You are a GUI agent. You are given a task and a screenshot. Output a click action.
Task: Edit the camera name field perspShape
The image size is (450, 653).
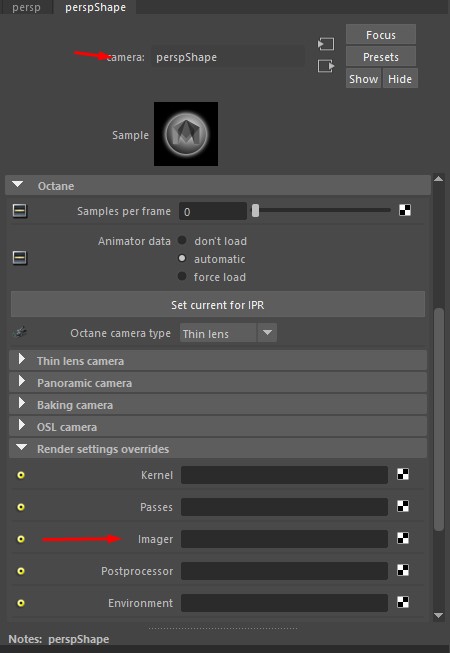click(x=228, y=57)
